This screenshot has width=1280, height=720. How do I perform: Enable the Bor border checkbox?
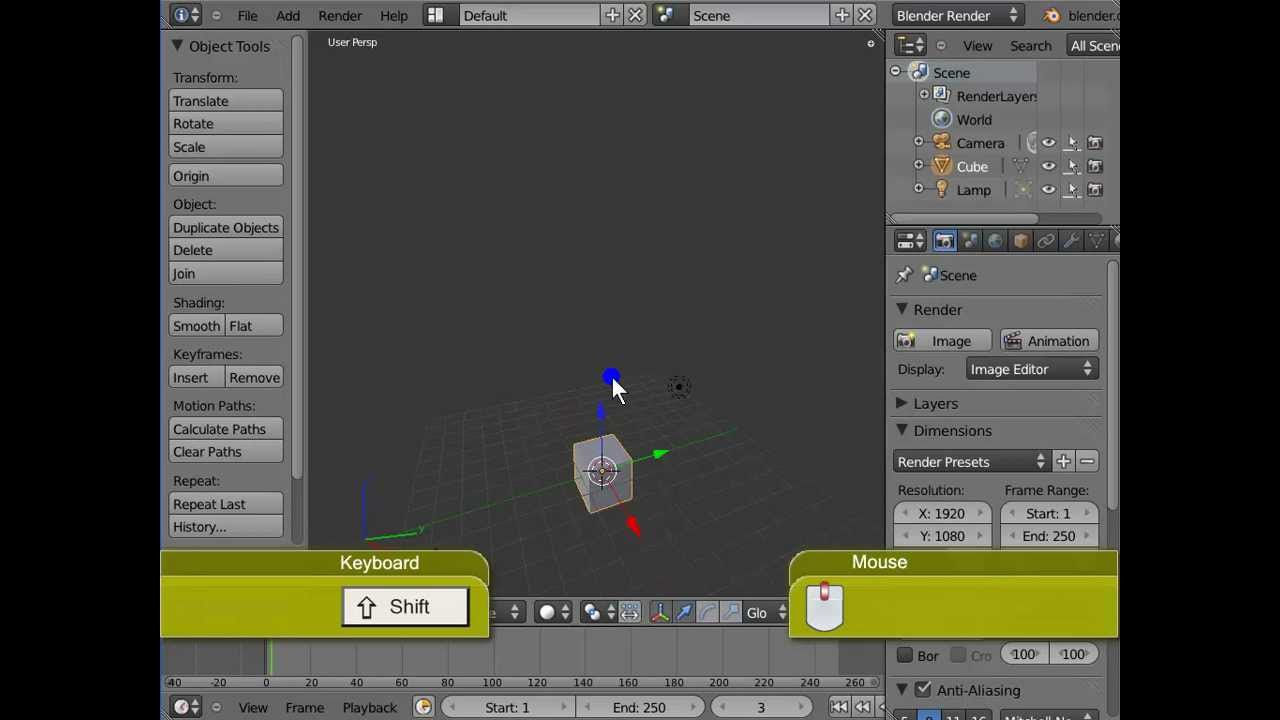905,655
